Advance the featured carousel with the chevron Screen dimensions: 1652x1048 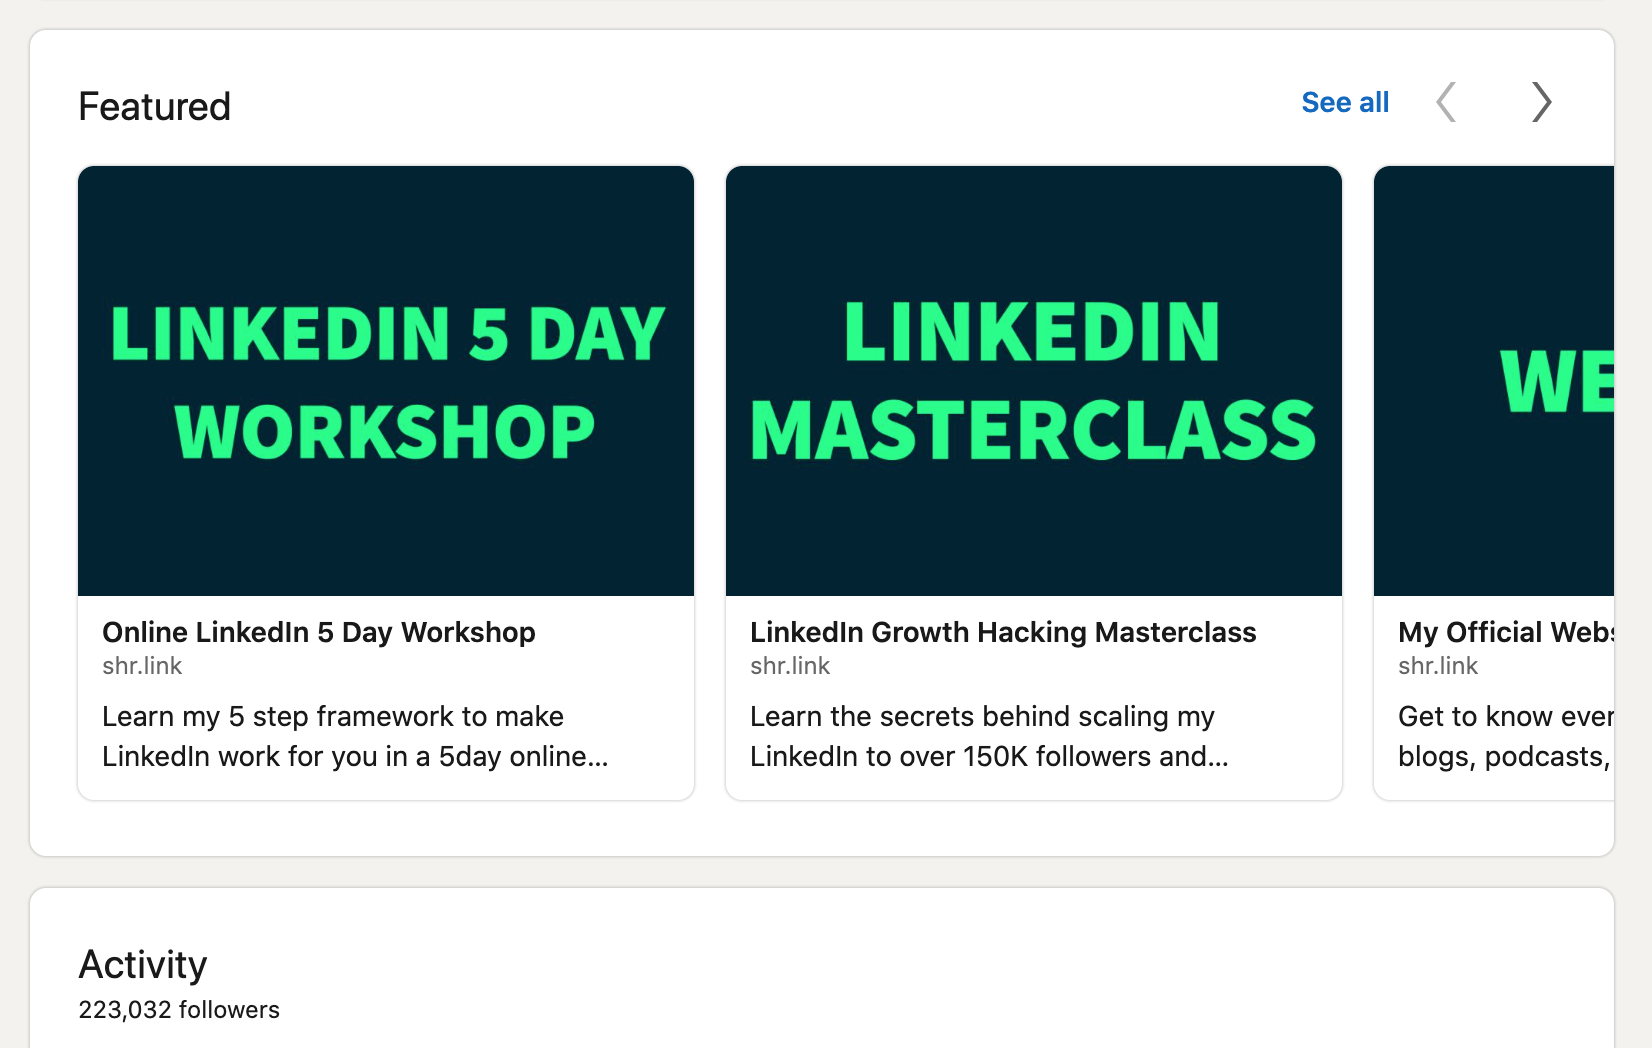[1540, 102]
